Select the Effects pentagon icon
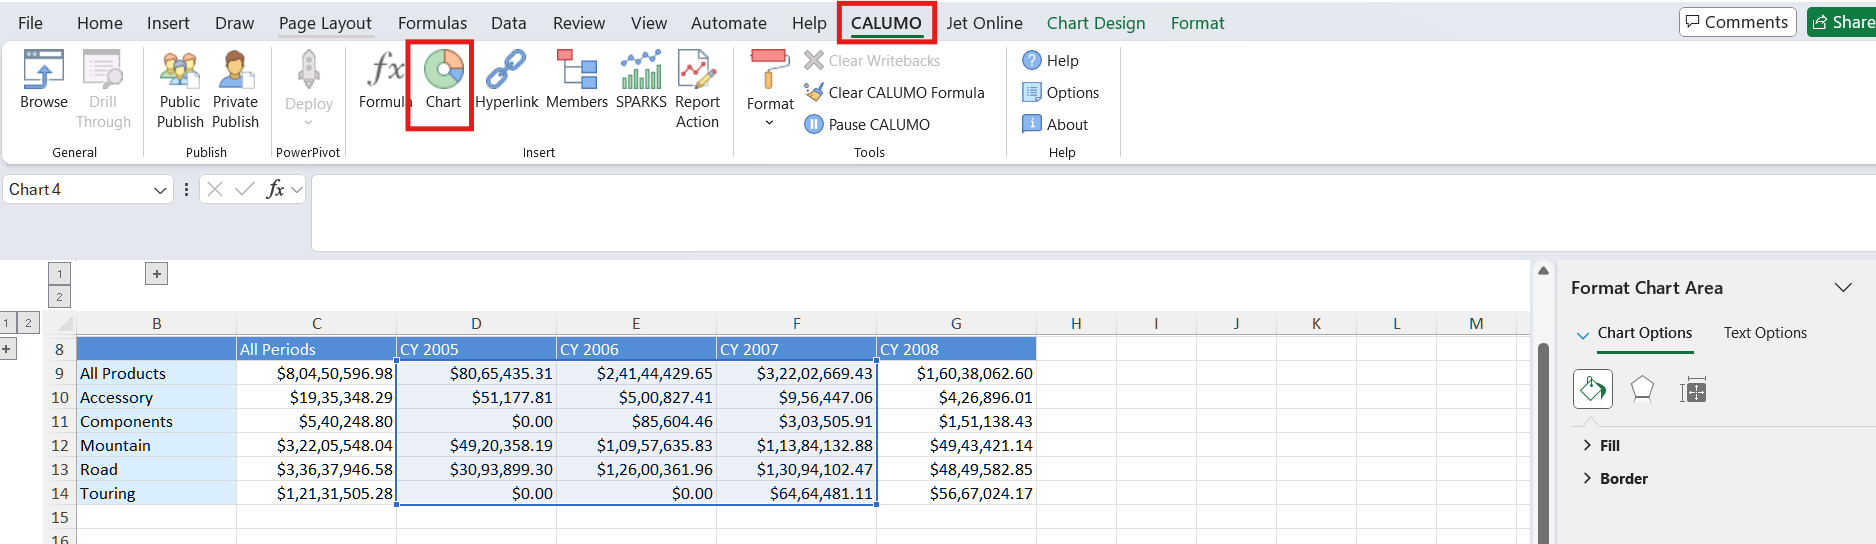Screen dimensions: 1876x544 (1642, 389)
